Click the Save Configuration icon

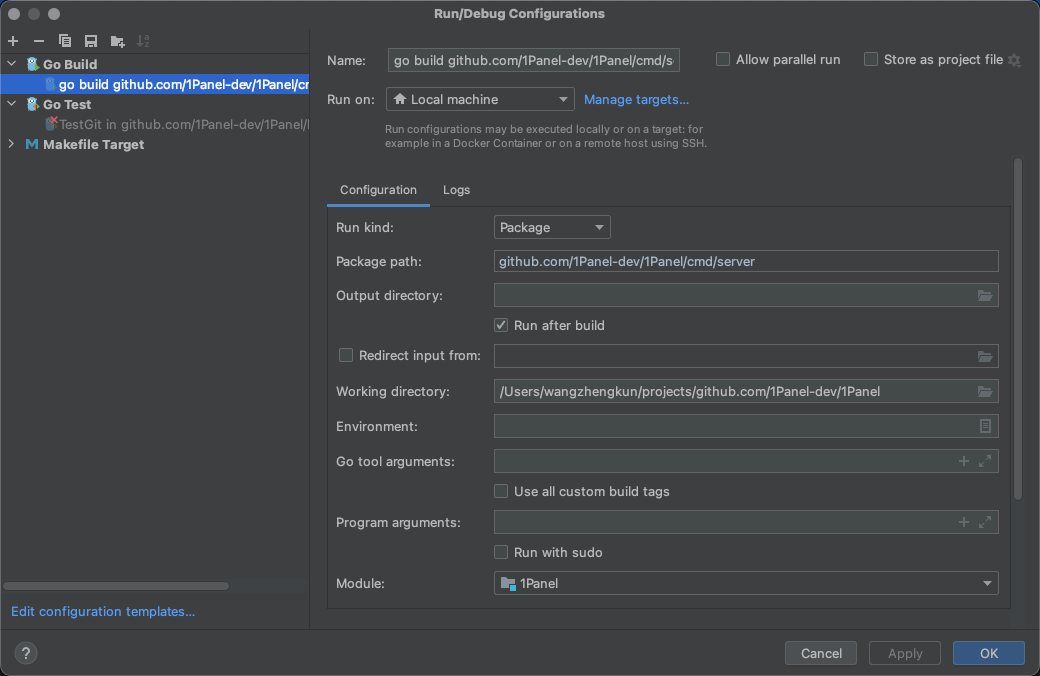91,41
